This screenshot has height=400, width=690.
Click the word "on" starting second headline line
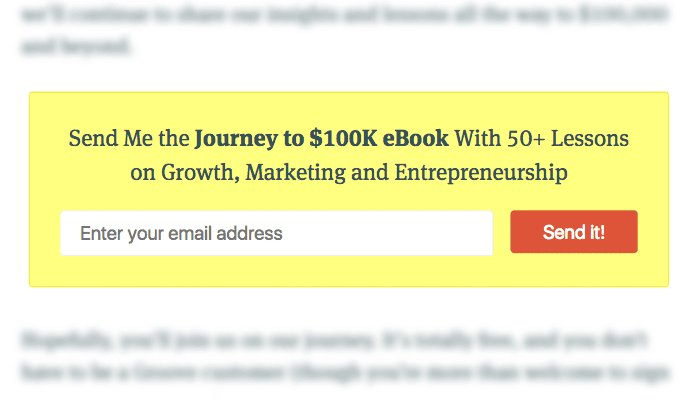pos(143,172)
